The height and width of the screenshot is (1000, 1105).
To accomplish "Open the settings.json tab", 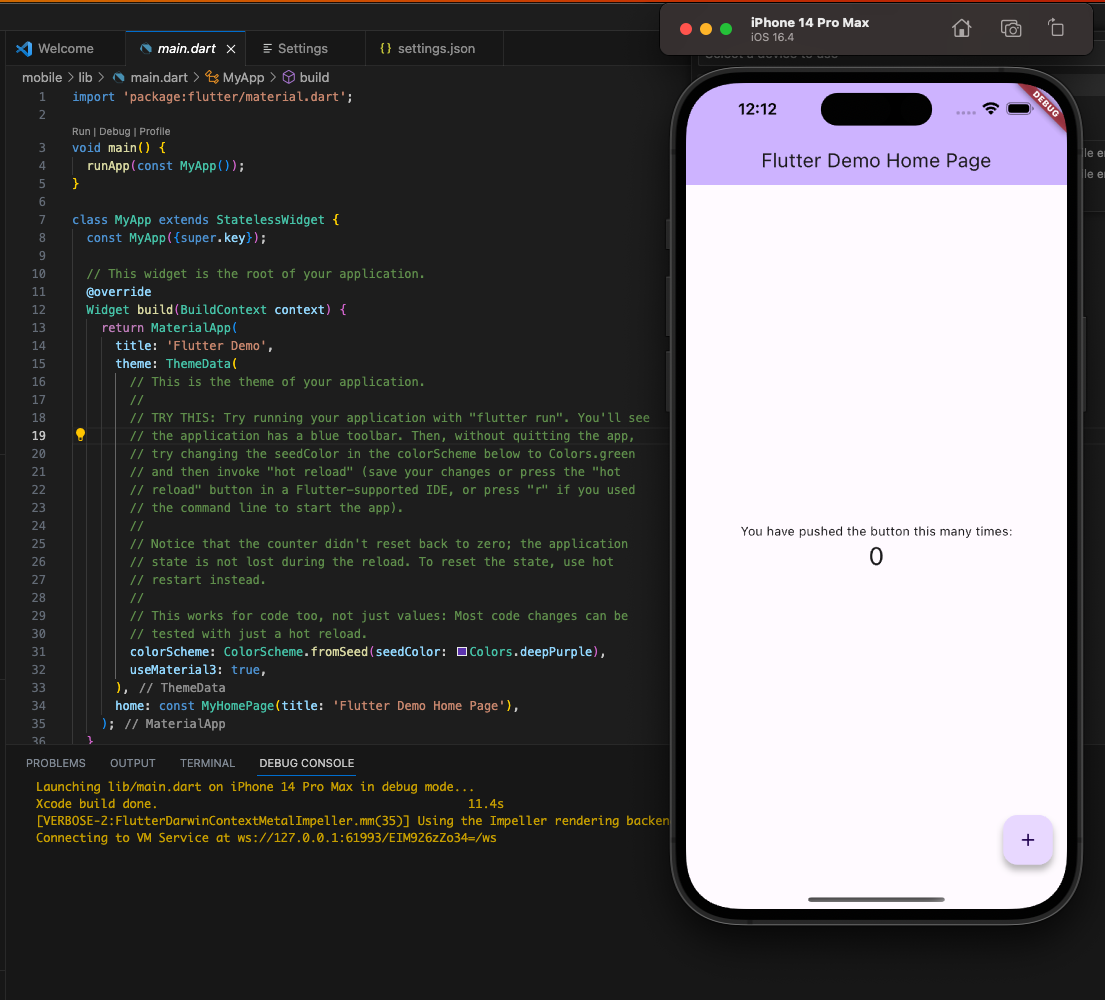I will point(436,49).
